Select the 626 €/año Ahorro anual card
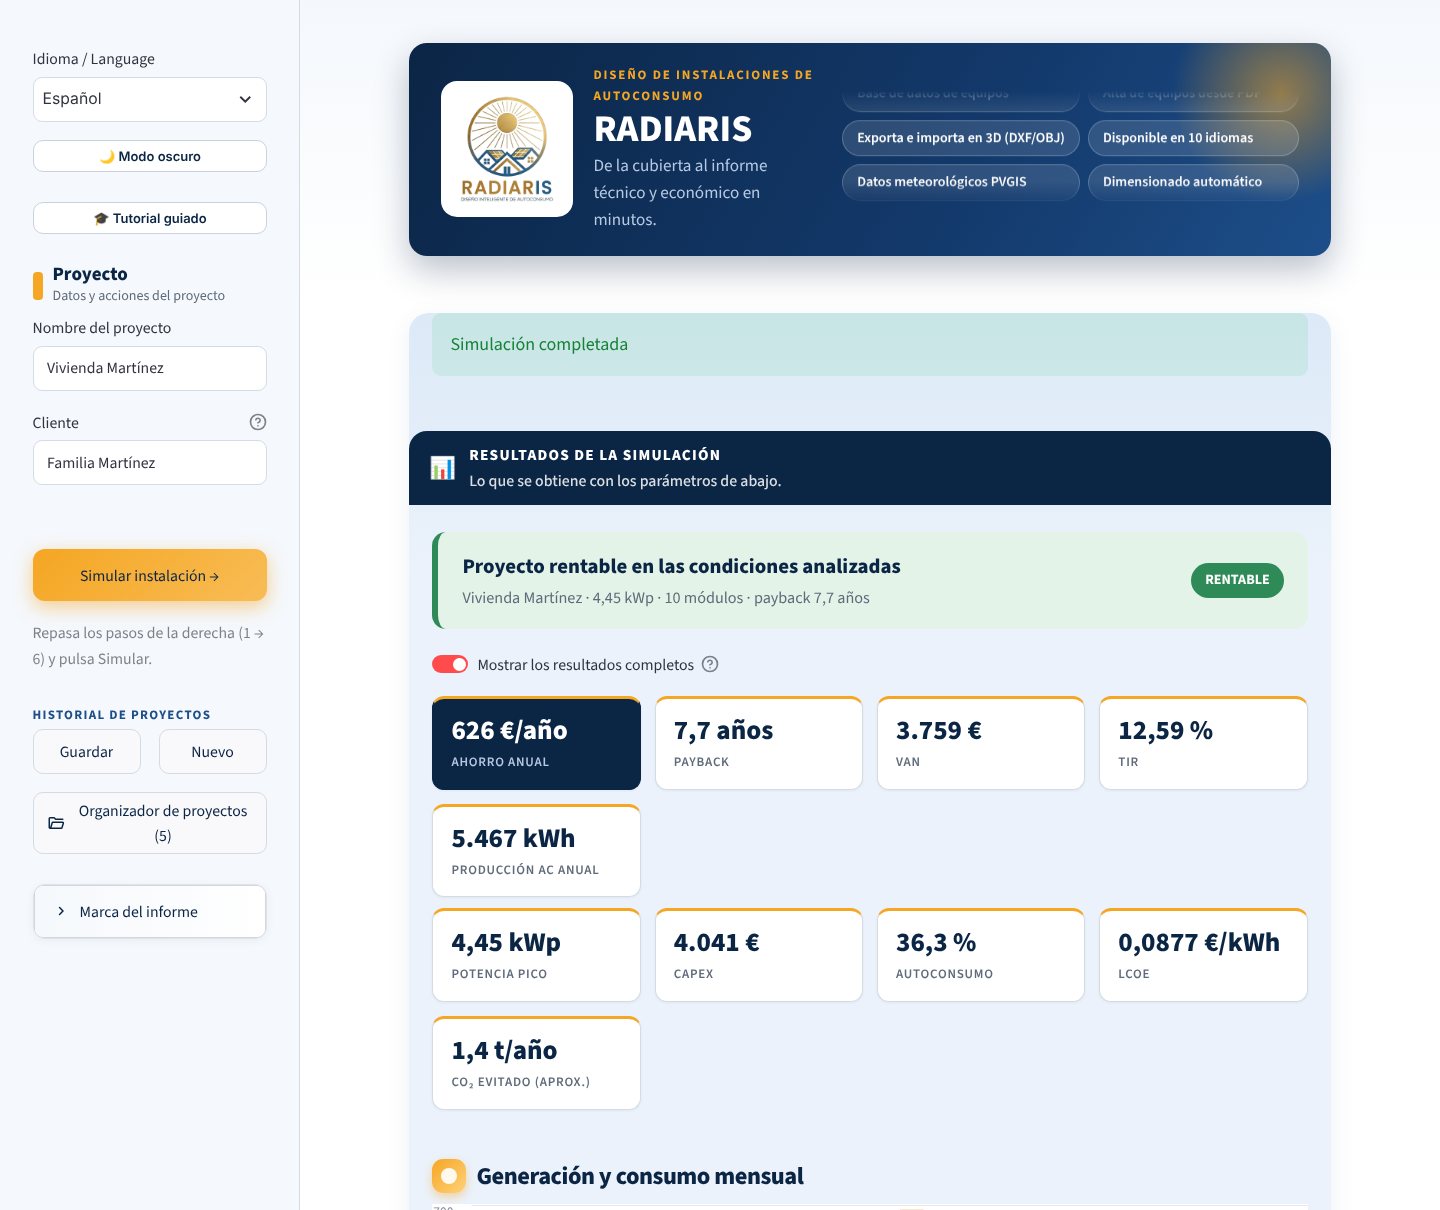 click(x=536, y=743)
